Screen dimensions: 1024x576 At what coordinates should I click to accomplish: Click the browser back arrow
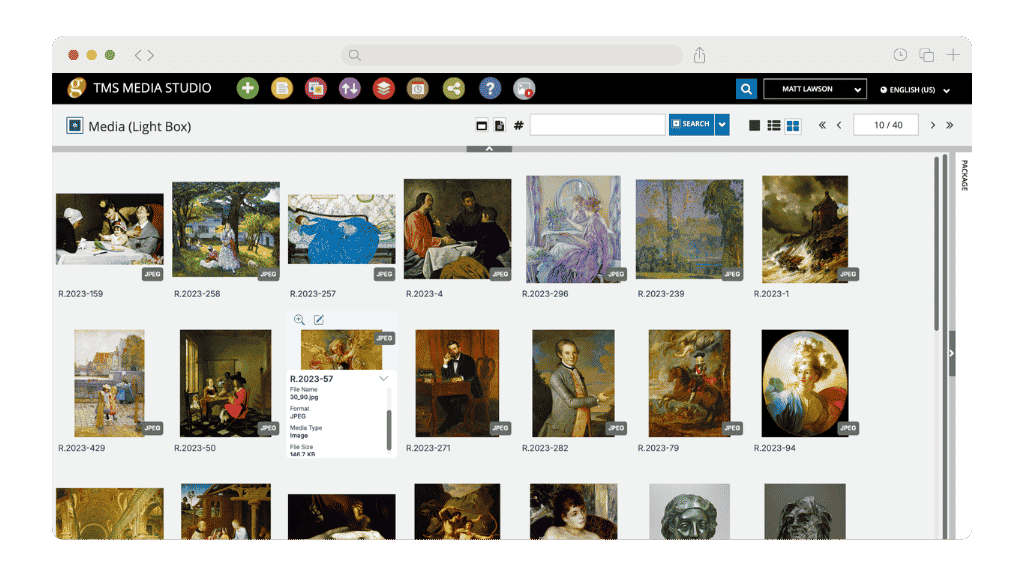[138, 56]
